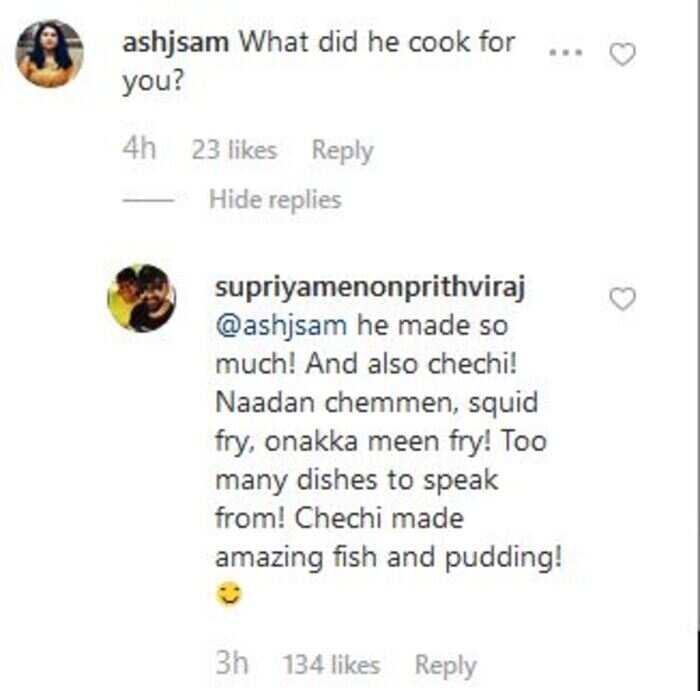Open ashjsam's profile picture
Screen dimensions: 700x691
click(x=50, y=54)
